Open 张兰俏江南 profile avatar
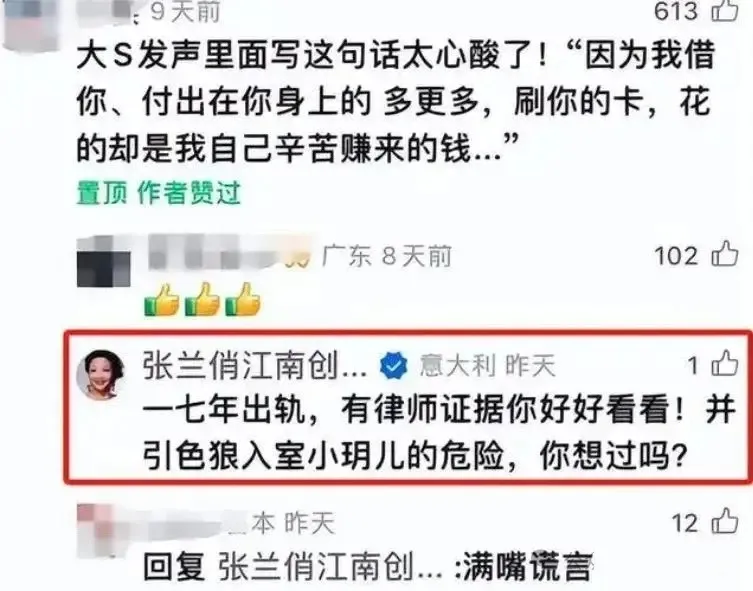This screenshot has height=591, width=753. coord(102,374)
